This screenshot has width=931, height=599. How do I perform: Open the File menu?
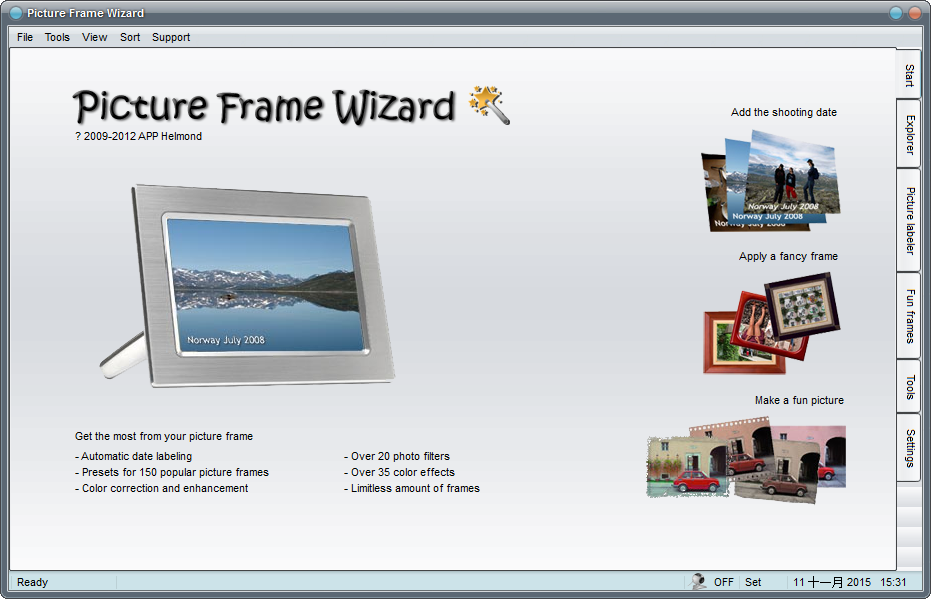[24, 37]
